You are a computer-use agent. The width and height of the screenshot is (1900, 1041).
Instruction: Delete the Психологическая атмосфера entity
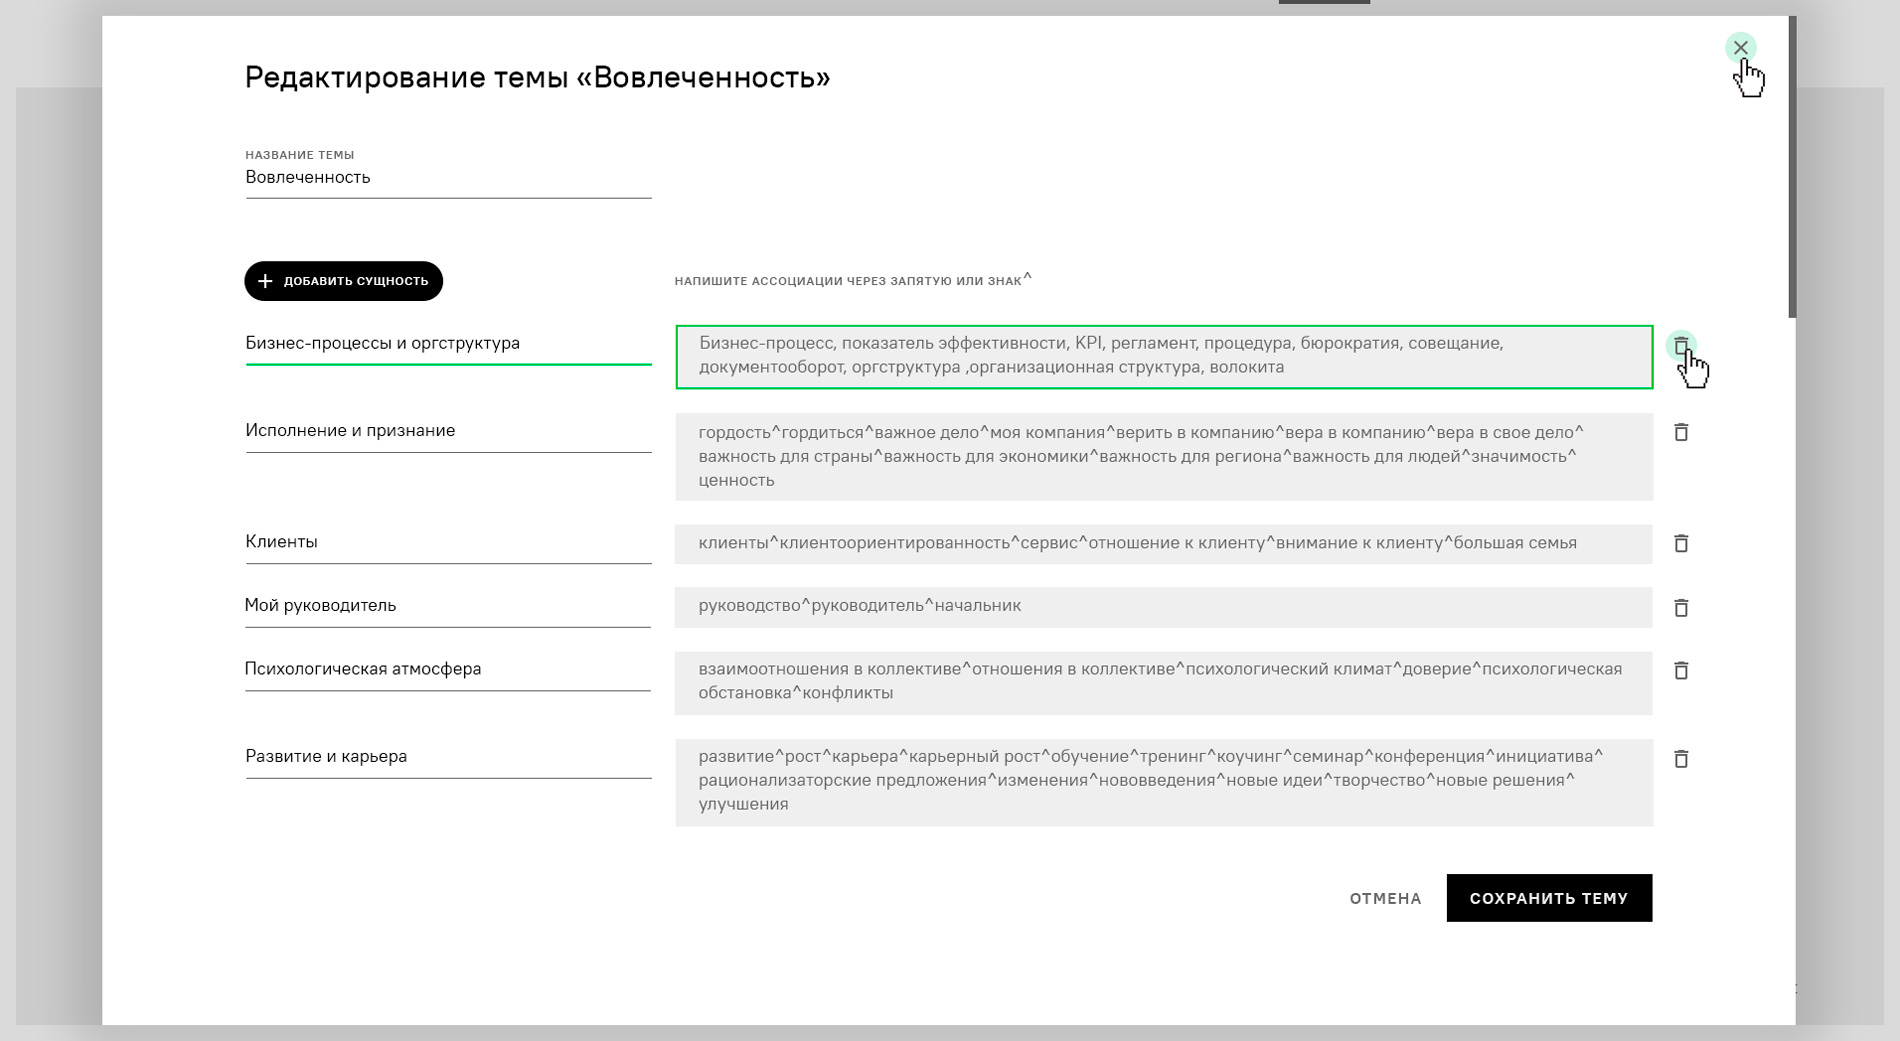pyautogui.click(x=1681, y=670)
